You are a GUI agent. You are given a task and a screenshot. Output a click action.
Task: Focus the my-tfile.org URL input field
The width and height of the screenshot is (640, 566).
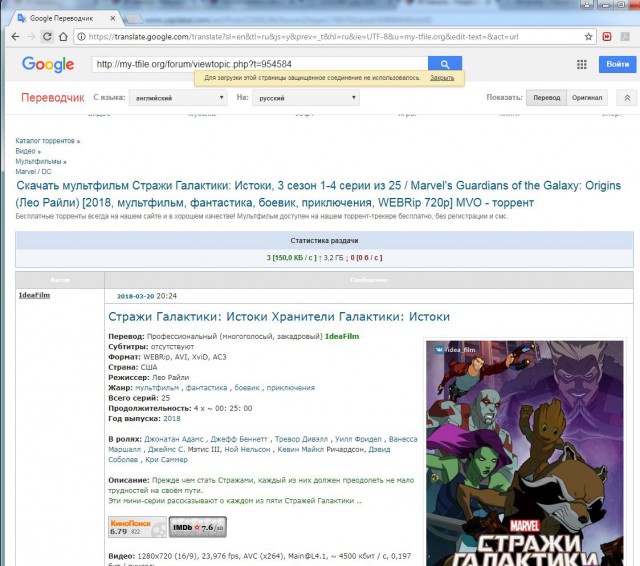tap(260, 64)
